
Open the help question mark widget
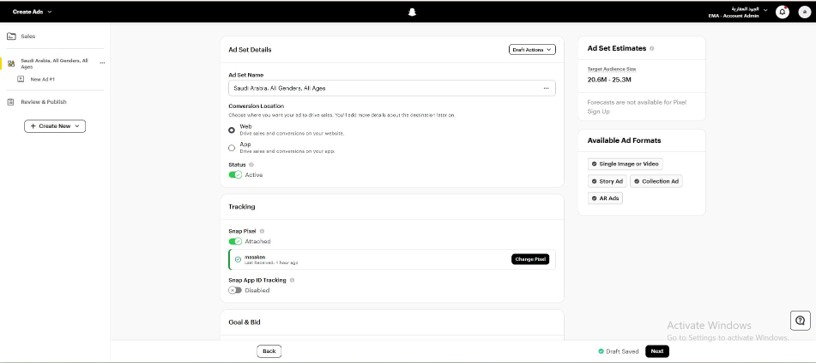pyautogui.click(x=800, y=320)
